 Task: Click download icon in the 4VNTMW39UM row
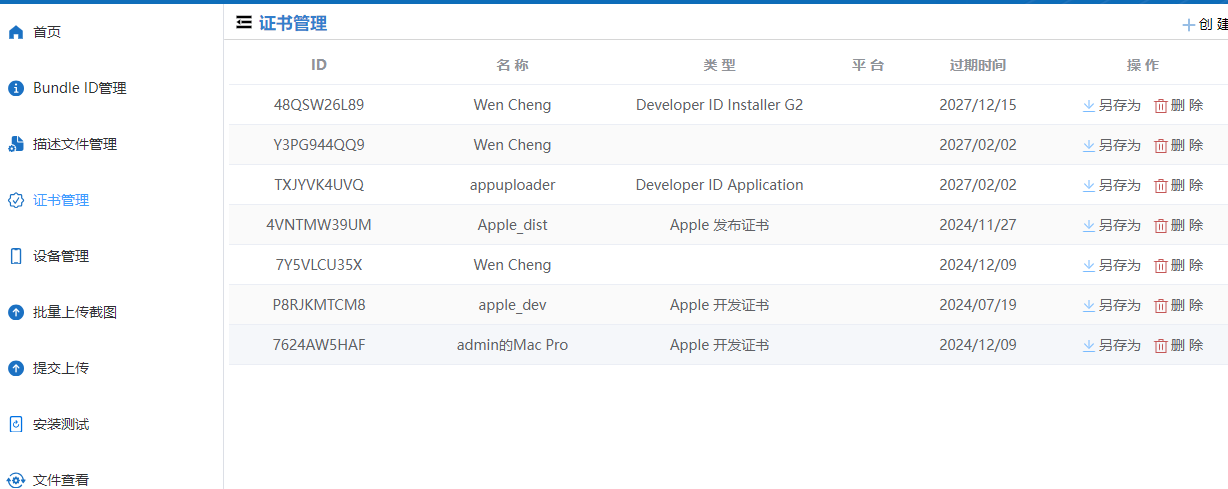[1089, 225]
